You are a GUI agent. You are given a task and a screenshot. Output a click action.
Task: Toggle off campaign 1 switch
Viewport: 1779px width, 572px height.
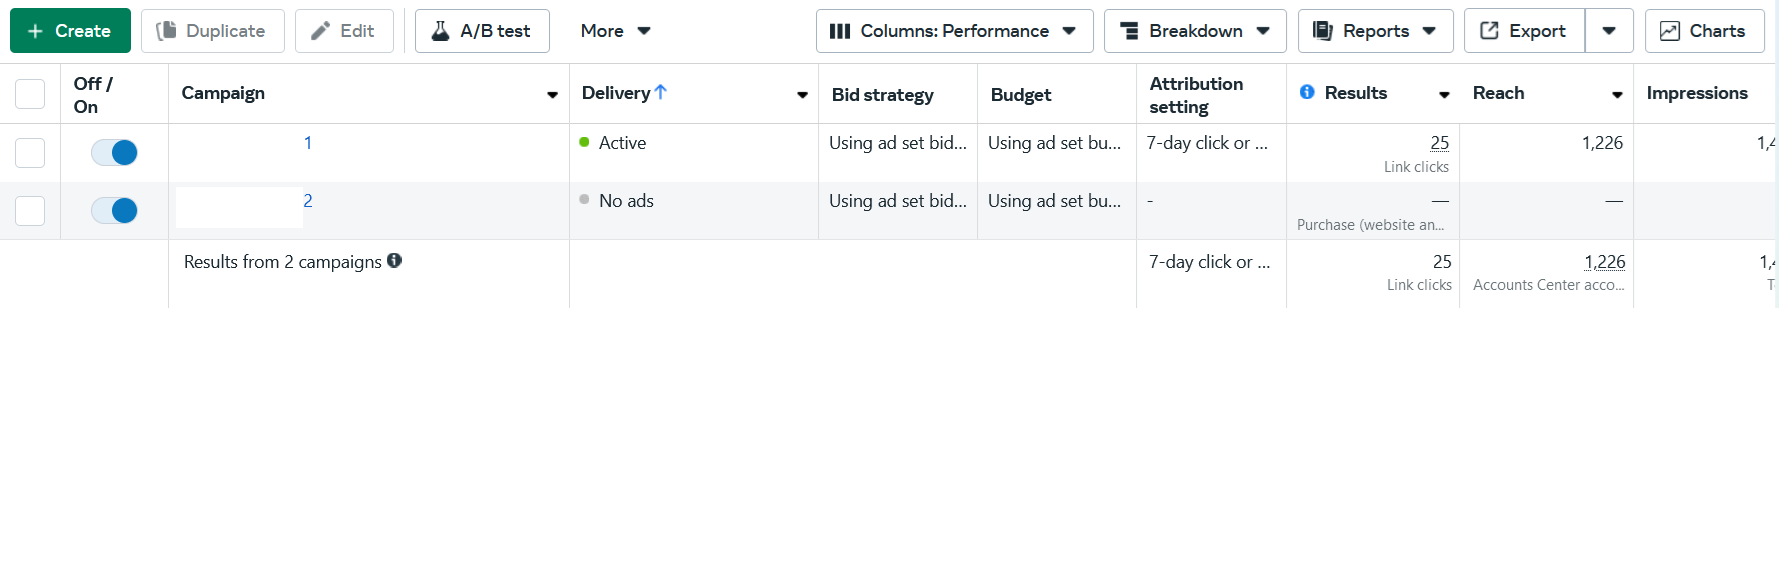114,152
